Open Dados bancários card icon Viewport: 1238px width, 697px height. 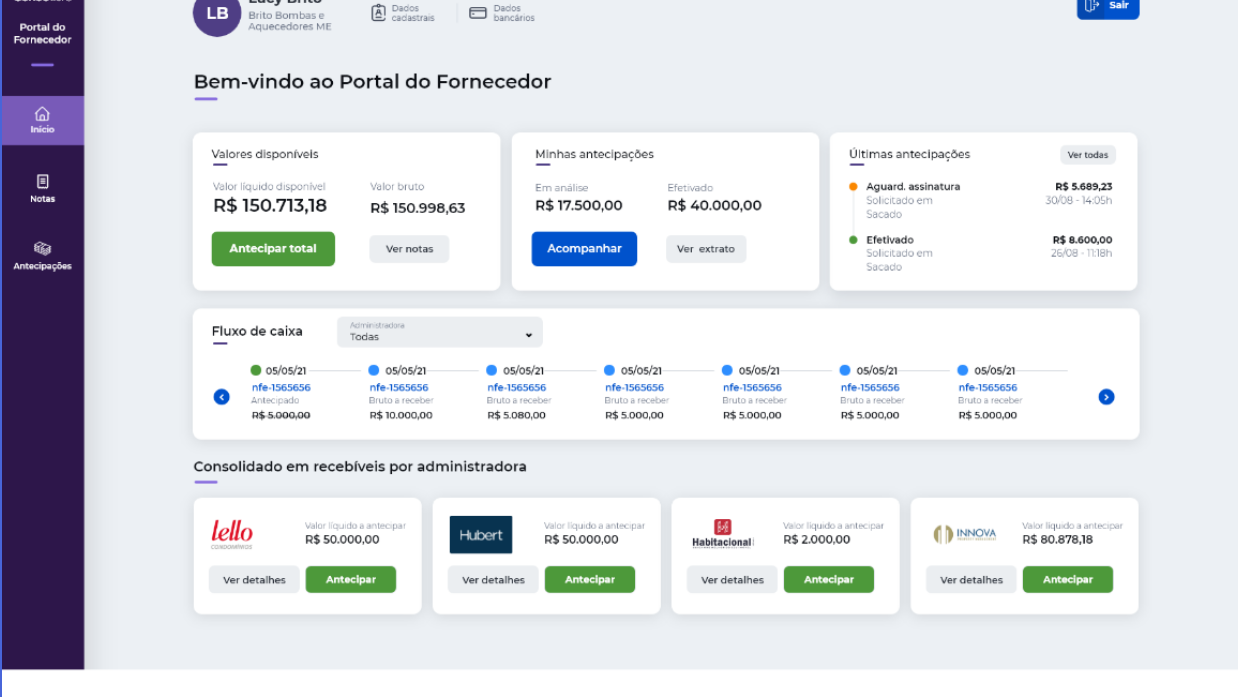pyautogui.click(x=478, y=13)
